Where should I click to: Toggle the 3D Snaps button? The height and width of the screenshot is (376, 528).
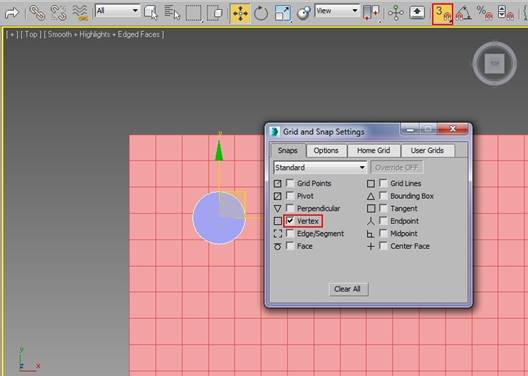(x=442, y=14)
